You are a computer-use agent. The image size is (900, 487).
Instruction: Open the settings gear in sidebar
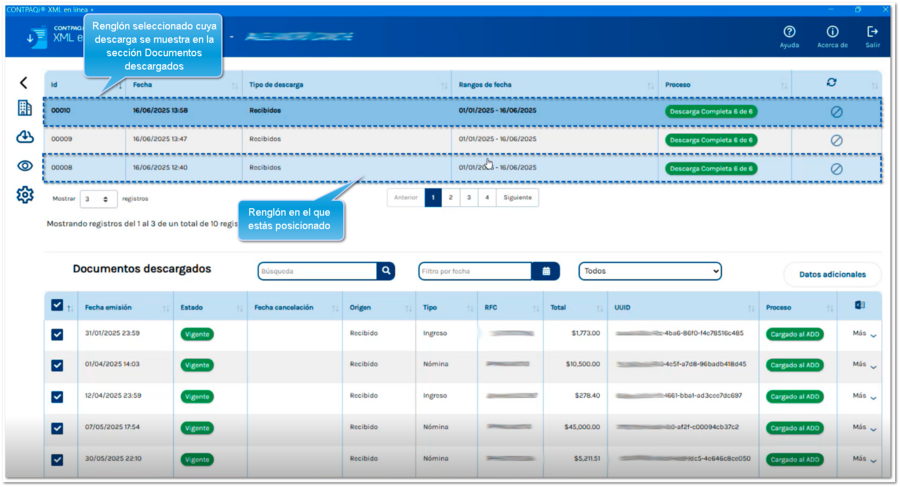[25, 195]
